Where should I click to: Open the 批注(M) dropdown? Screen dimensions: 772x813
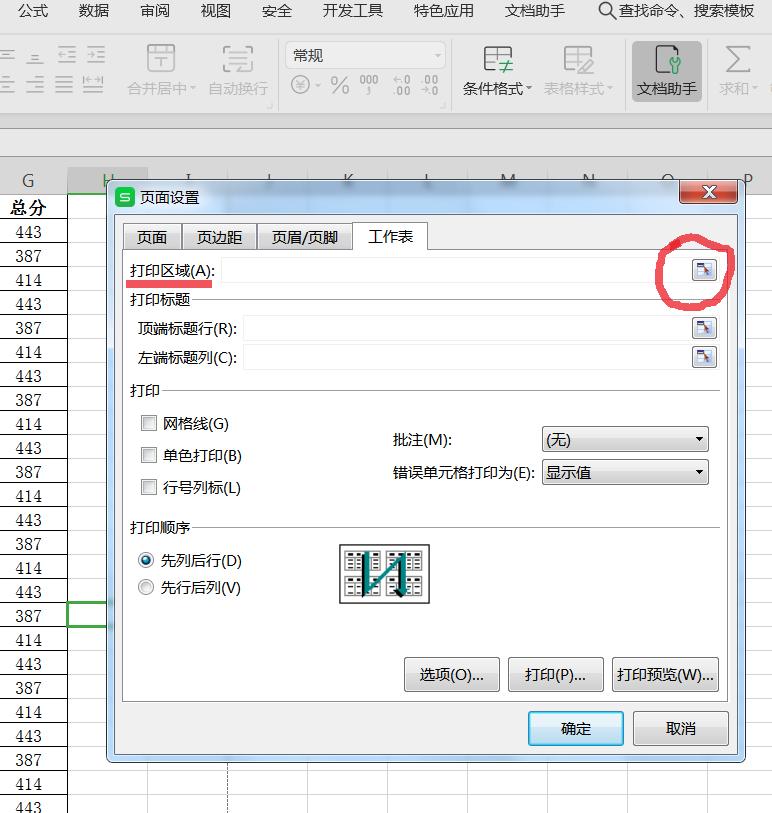[625, 440]
